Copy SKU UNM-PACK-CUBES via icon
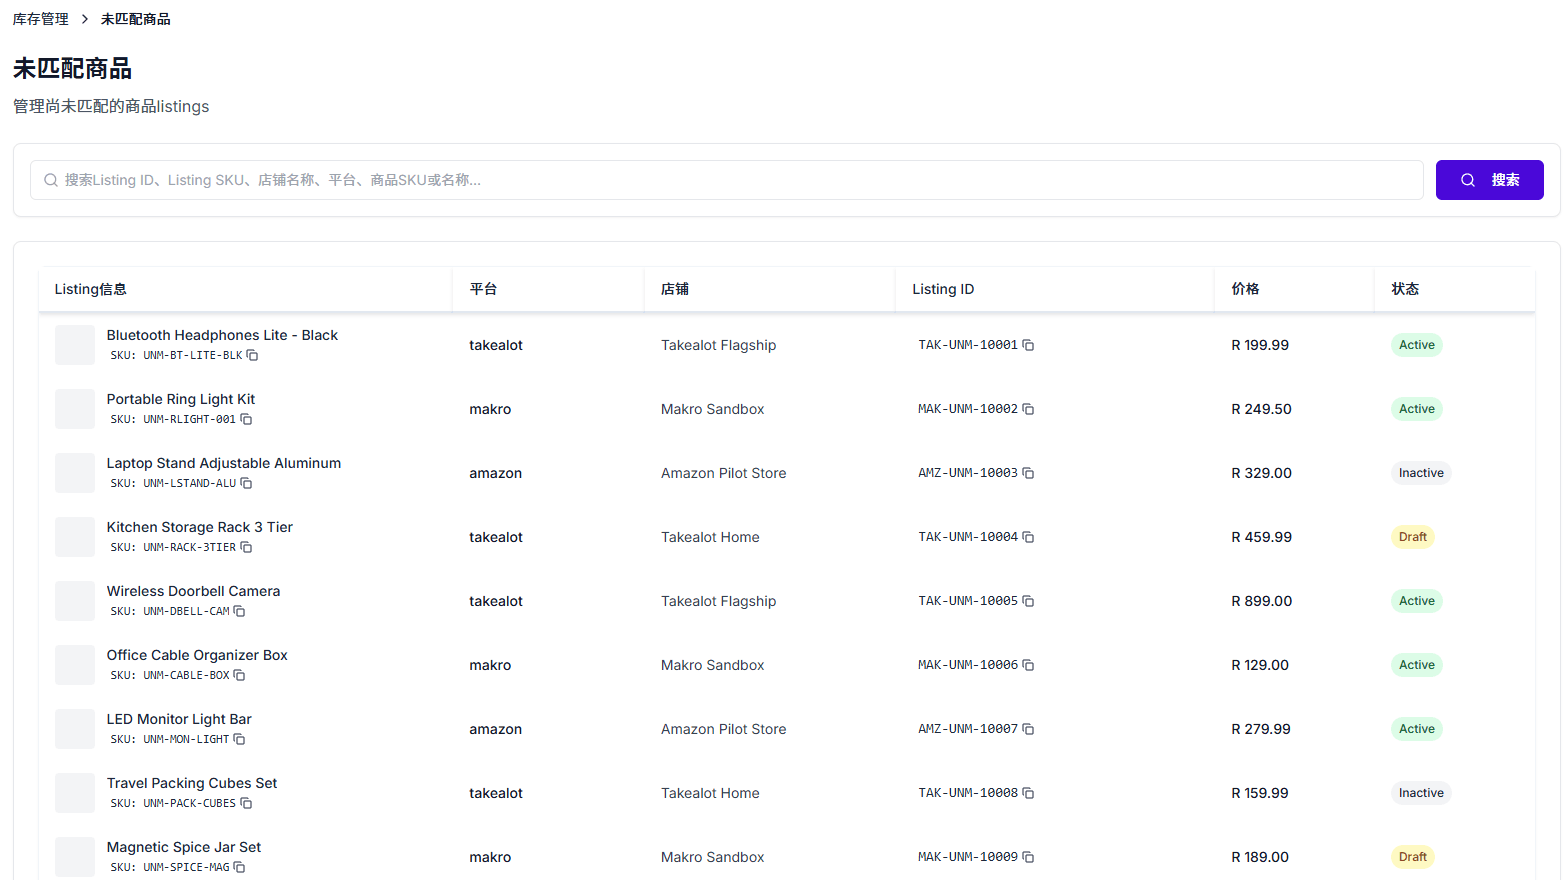The width and height of the screenshot is (1565, 880). [x=246, y=804]
